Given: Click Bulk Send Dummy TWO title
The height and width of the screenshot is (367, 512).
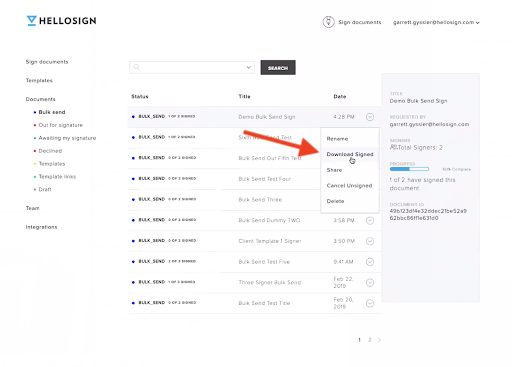Looking at the screenshot, I should (269, 220).
